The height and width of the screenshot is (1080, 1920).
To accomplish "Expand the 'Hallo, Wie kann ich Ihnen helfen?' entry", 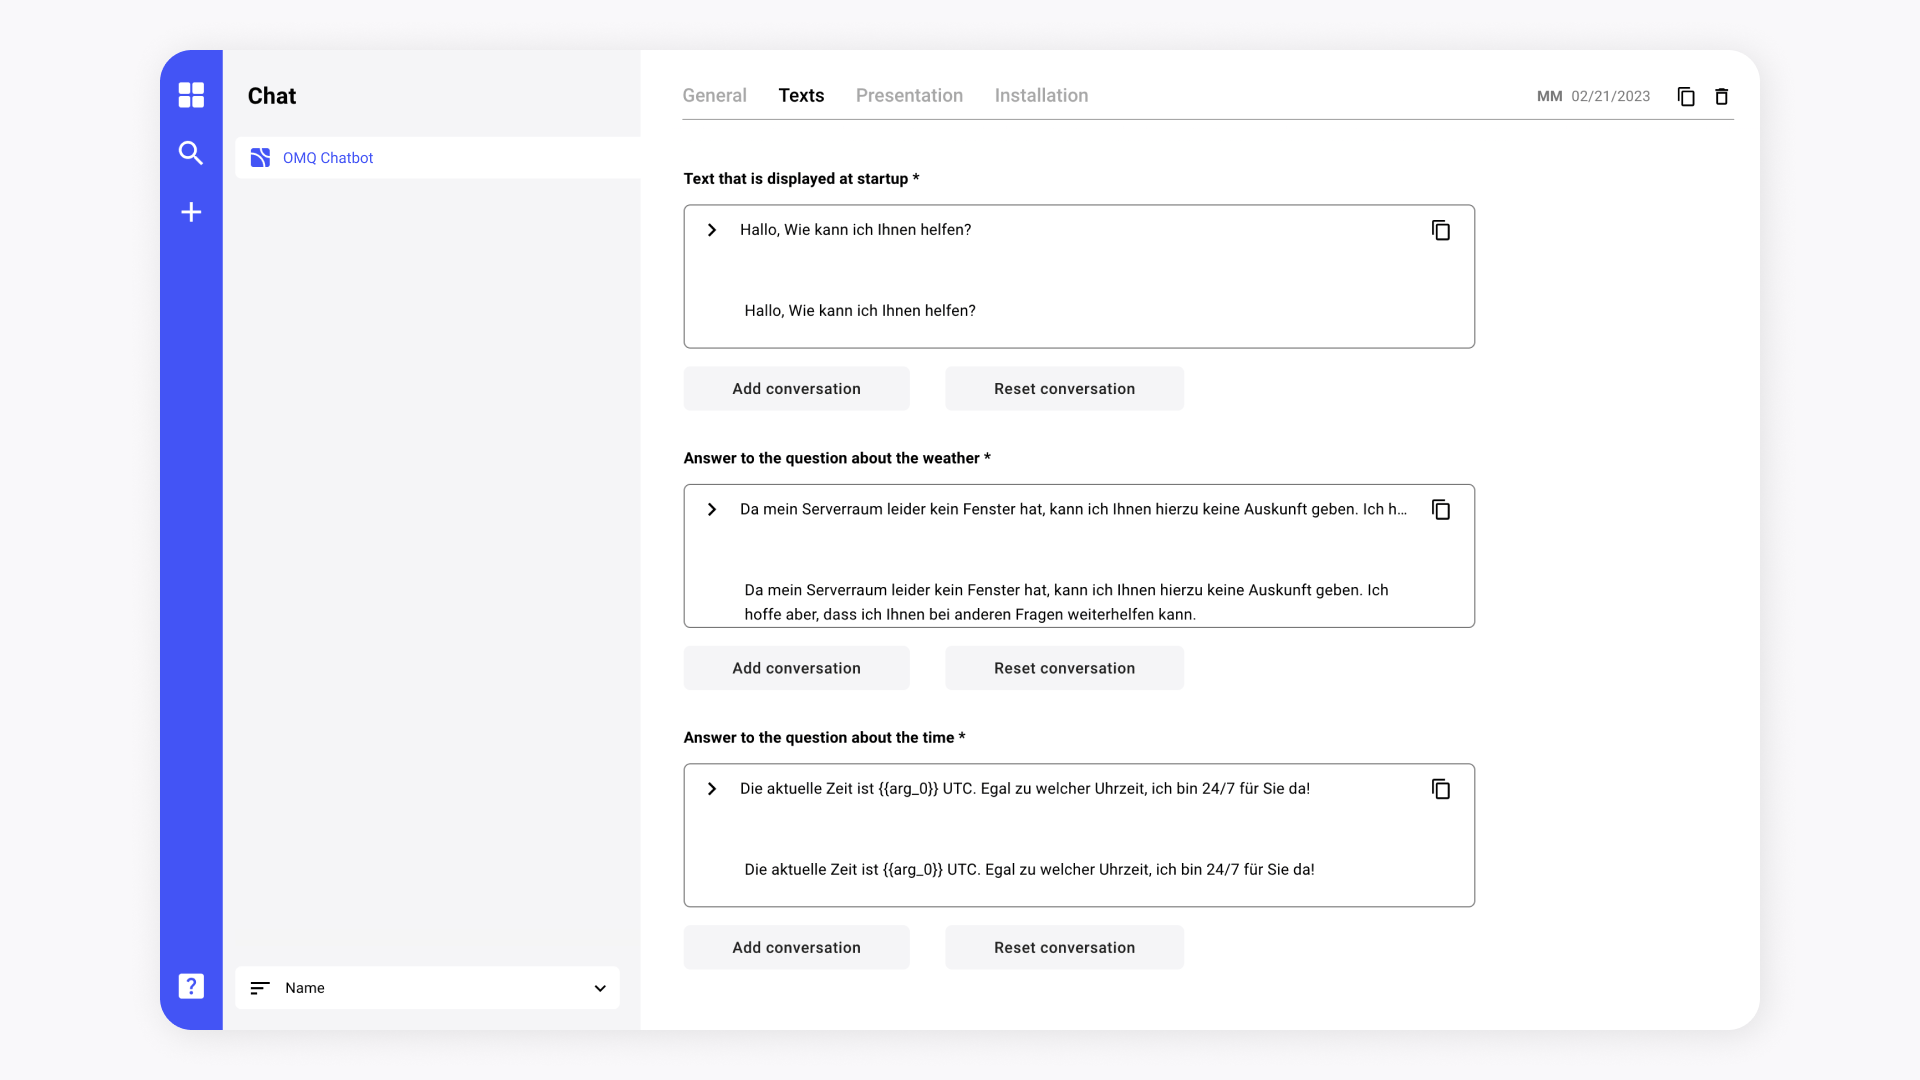I will [712, 230].
